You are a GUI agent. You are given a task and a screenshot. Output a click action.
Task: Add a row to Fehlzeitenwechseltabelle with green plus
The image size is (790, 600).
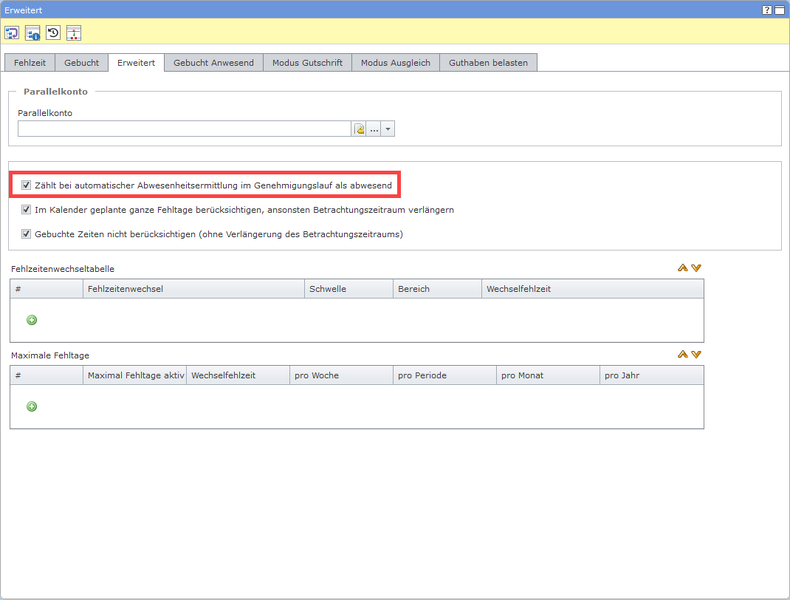(x=32, y=320)
